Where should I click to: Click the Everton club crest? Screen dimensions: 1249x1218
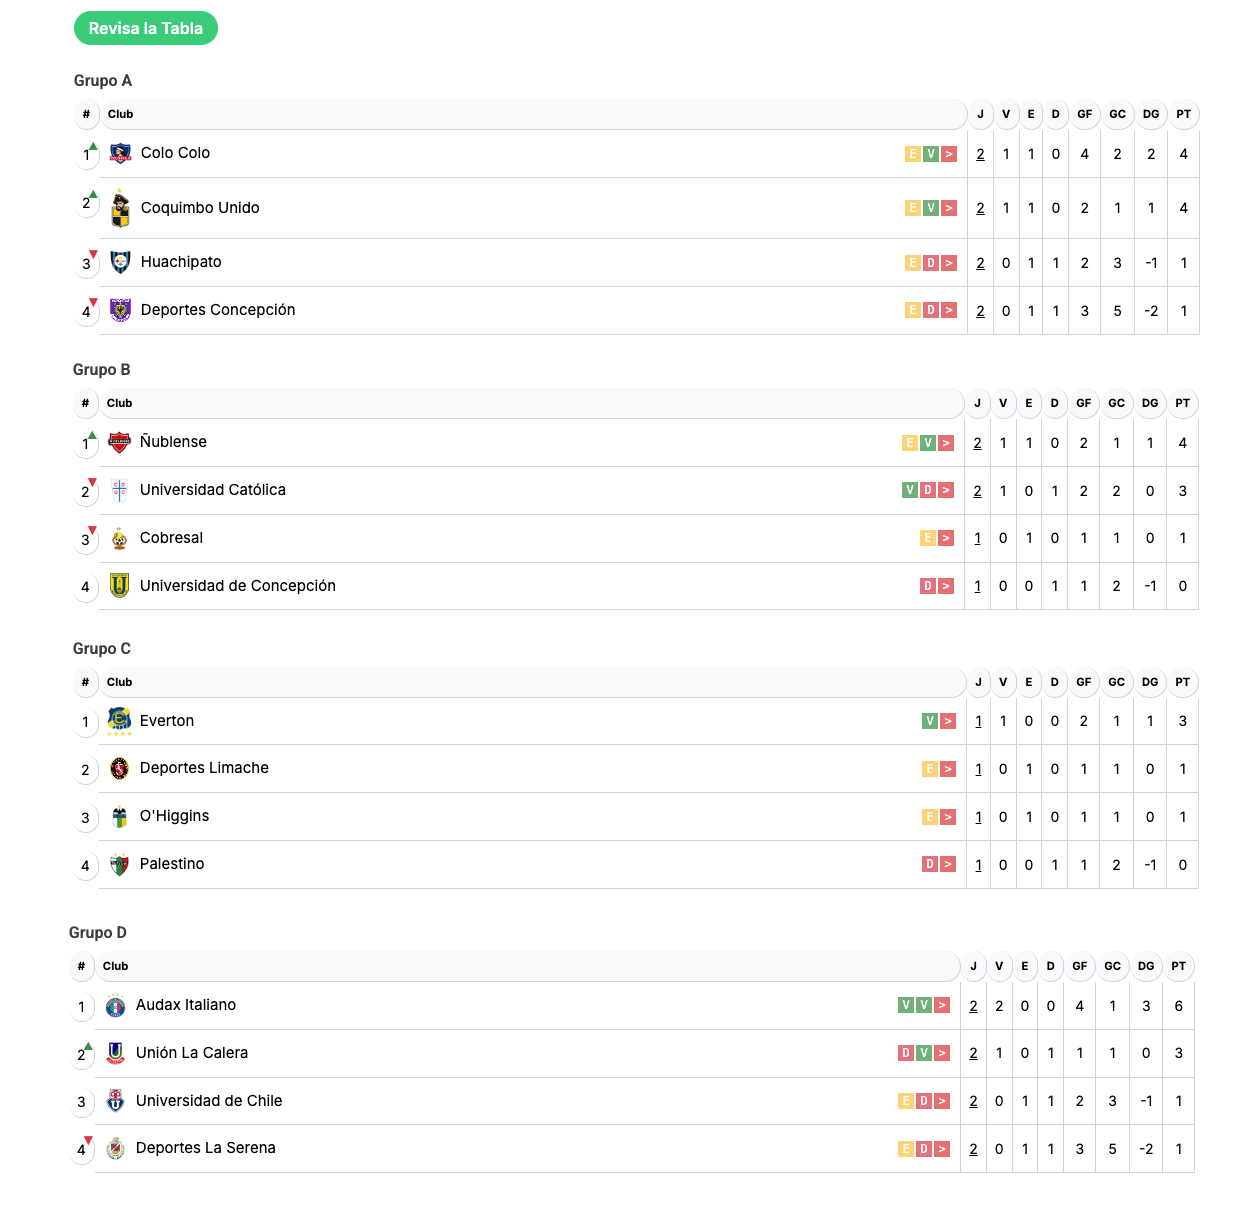tap(119, 720)
